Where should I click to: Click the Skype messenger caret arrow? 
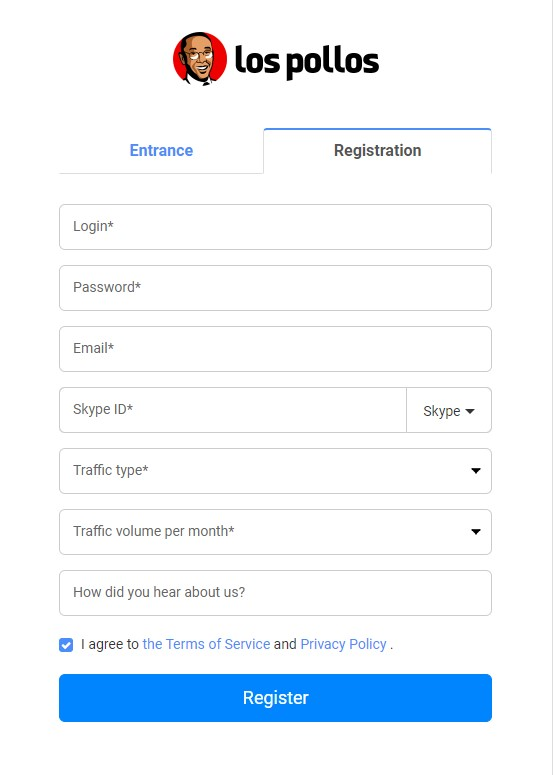coord(470,411)
